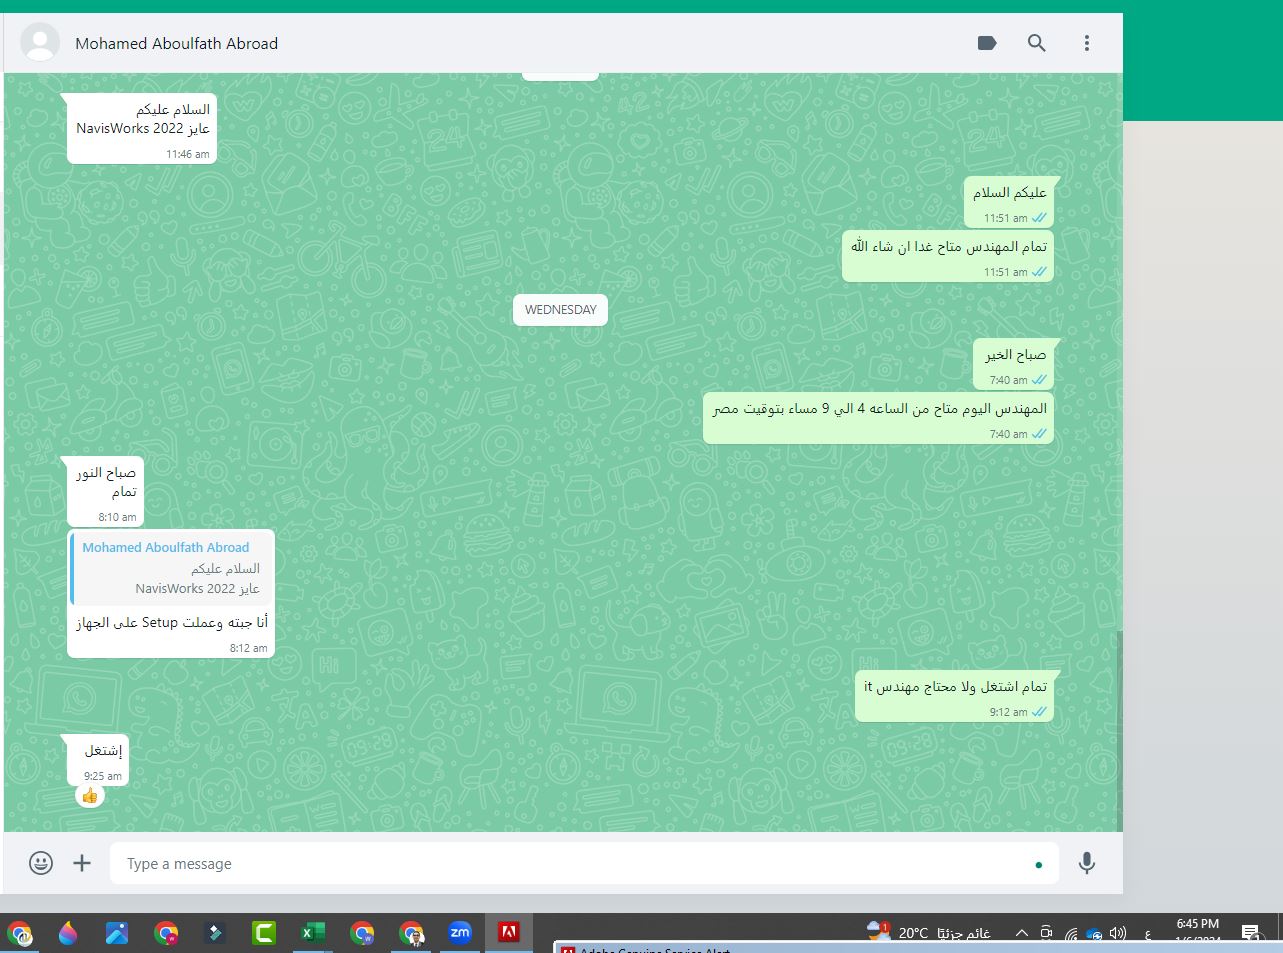Open the Meet Now camera tray icon
Image resolution: width=1283 pixels, height=953 pixels.
click(x=1046, y=933)
